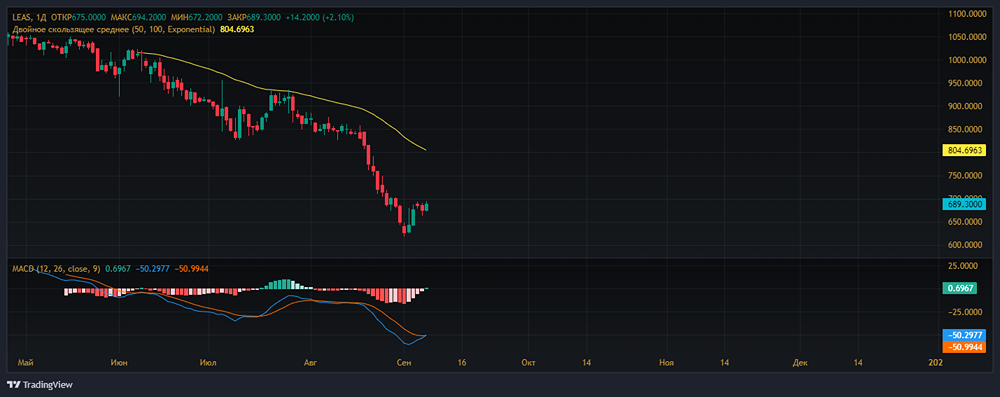Viewport: 1000px width, 397px height.
Task: Click the Июн date on time axis
Action: (119, 363)
